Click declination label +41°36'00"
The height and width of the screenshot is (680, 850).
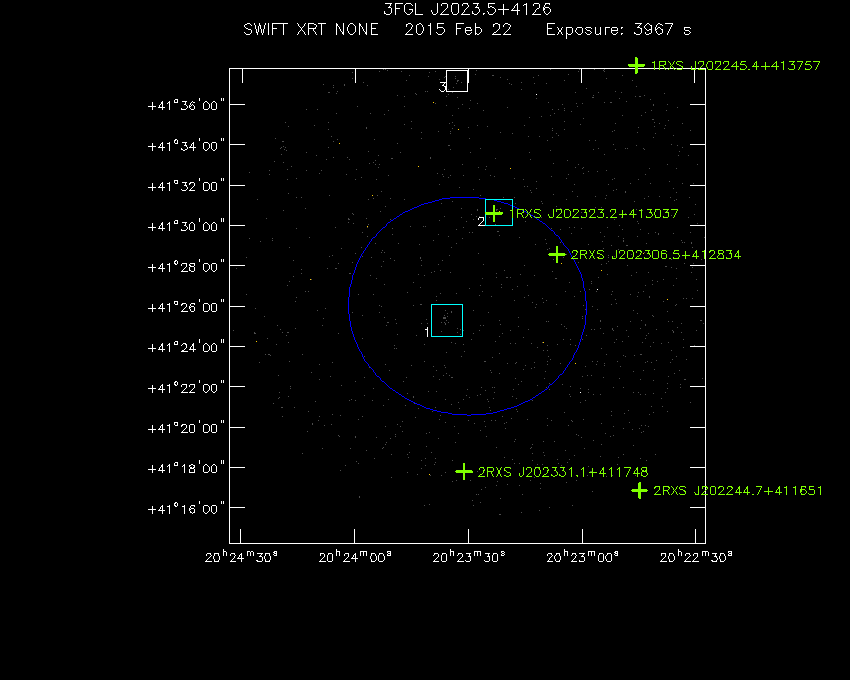pyautogui.click(x=186, y=105)
